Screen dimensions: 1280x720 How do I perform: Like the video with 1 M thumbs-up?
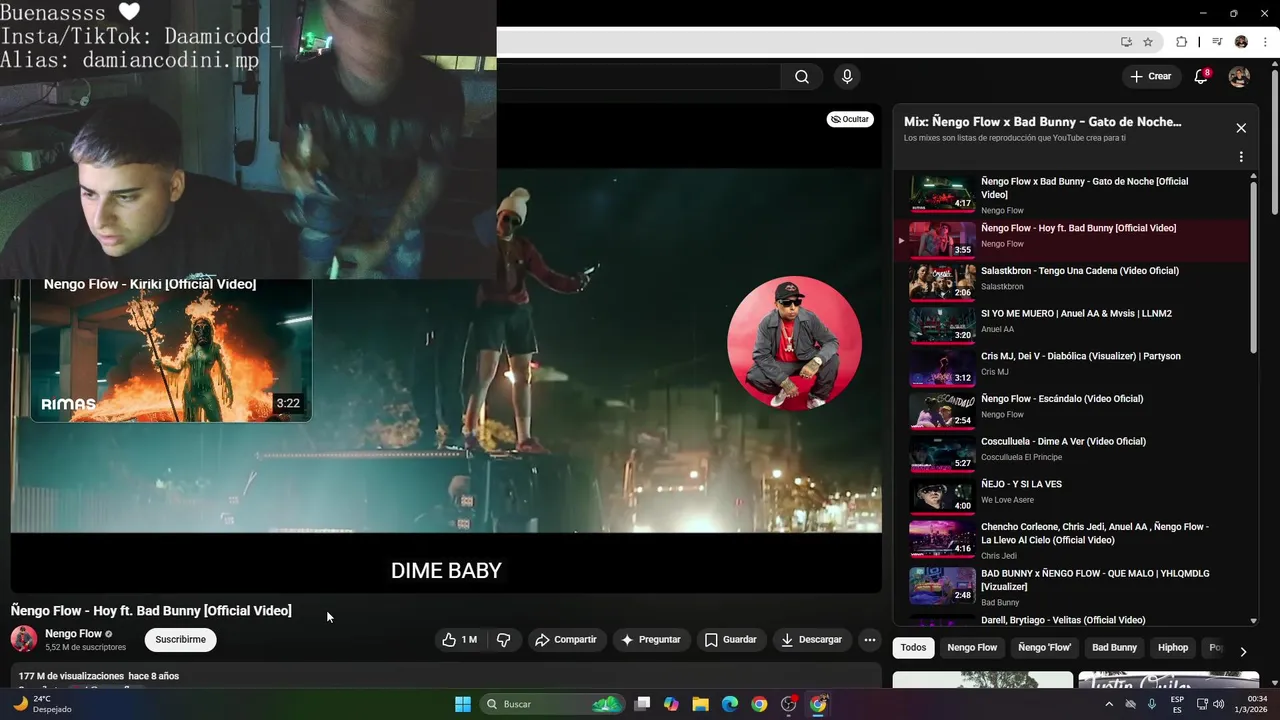pos(459,640)
